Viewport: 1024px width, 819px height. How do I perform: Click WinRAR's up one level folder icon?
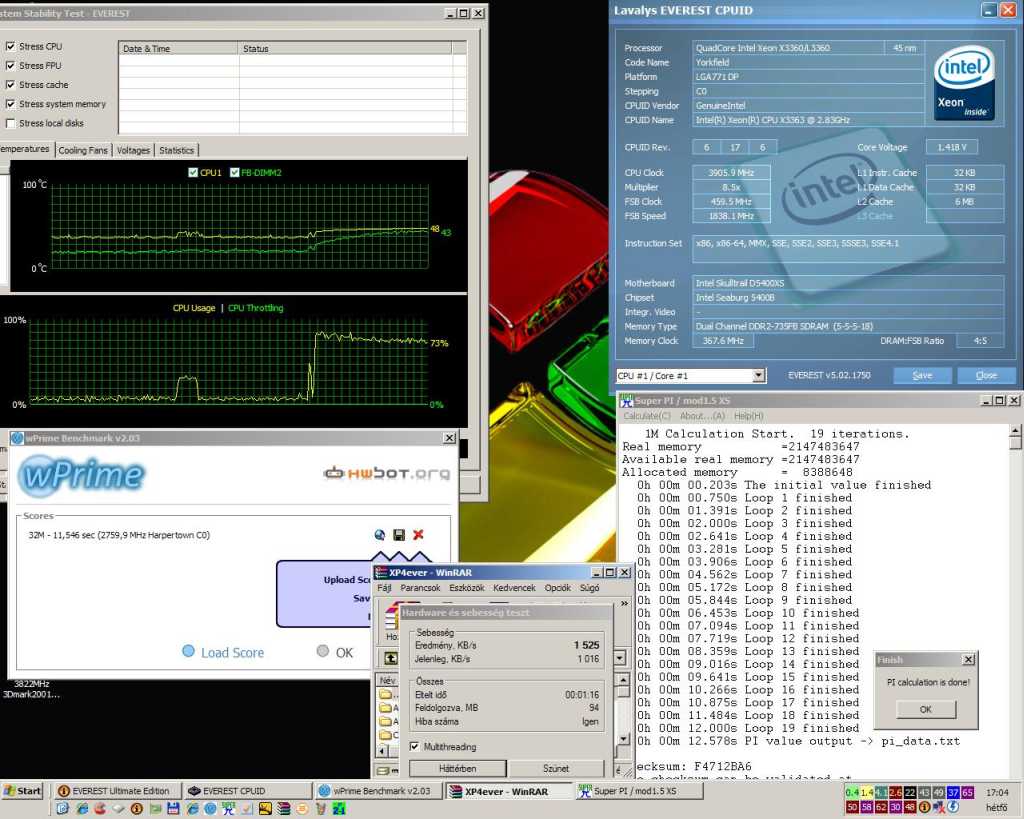coord(391,658)
